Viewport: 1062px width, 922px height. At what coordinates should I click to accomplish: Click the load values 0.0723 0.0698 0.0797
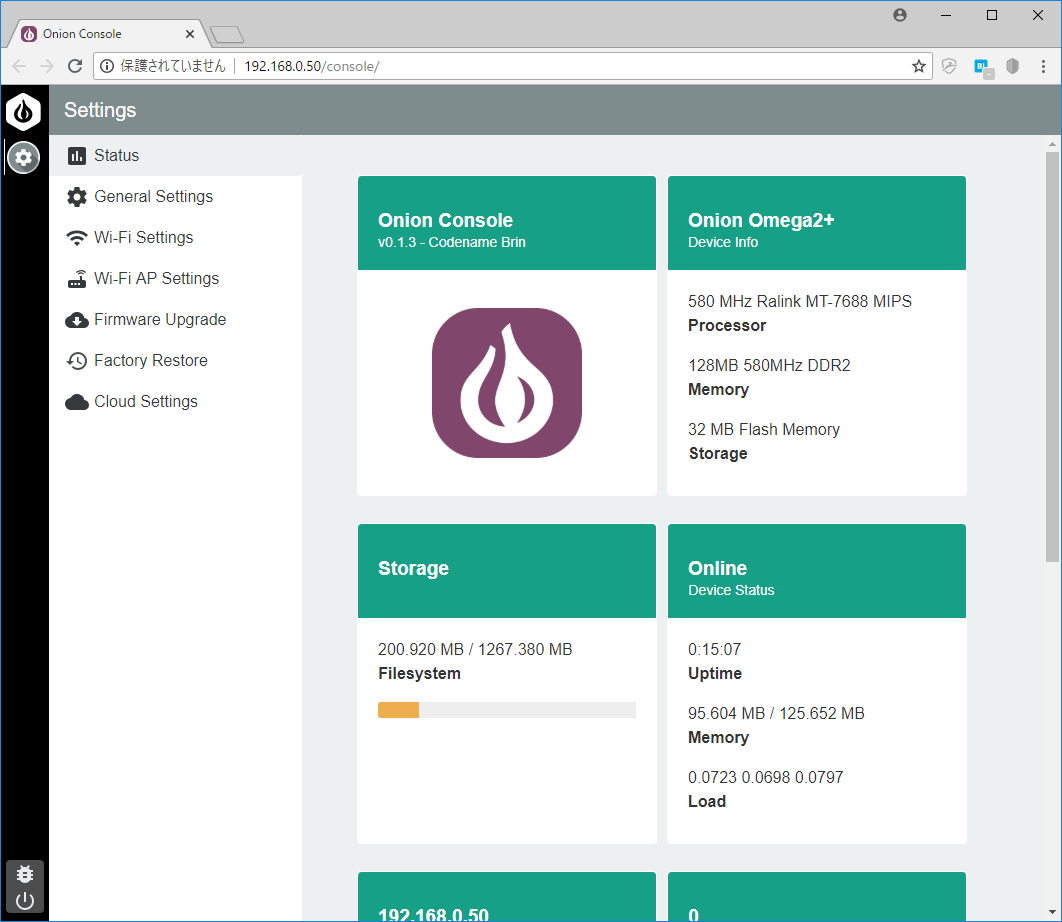coord(765,778)
